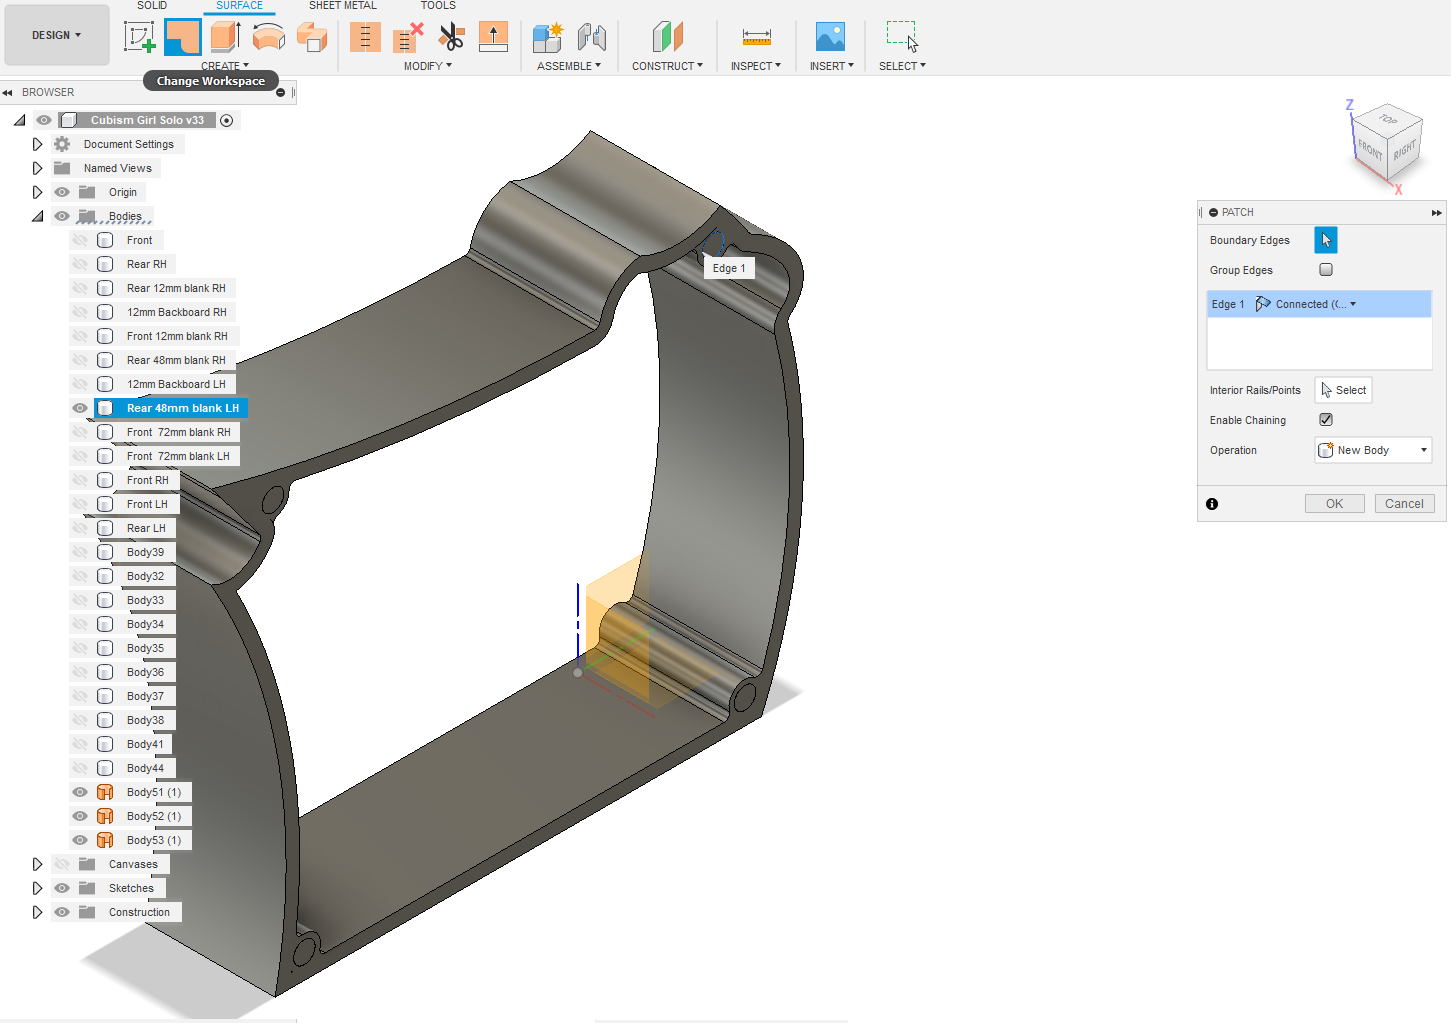Open the Construct dropdown menu
The height and width of the screenshot is (1023, 1451).
tap(667, 66)
